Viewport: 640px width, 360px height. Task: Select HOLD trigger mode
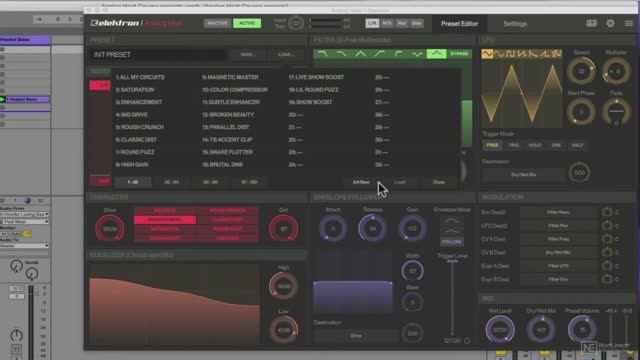[x=535, y=145]
